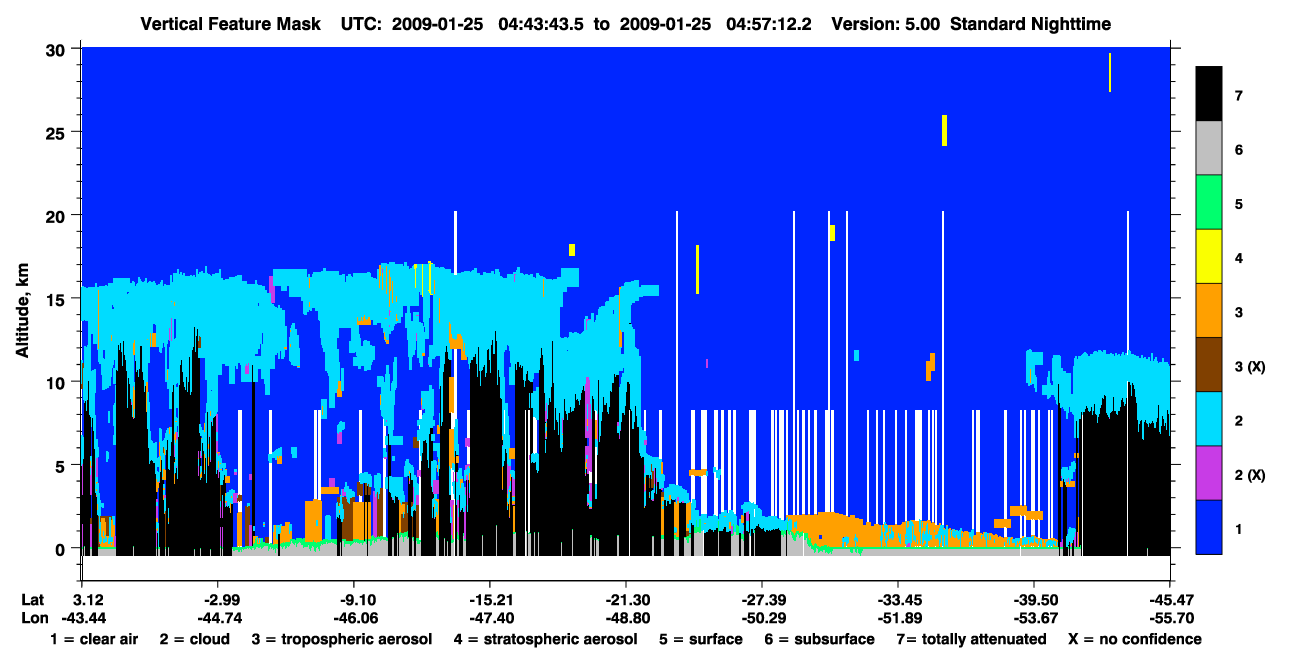This screenshot has width=1300, height=667.
Task: Click the altitude tick label 15
Action: tap(58, 298)
